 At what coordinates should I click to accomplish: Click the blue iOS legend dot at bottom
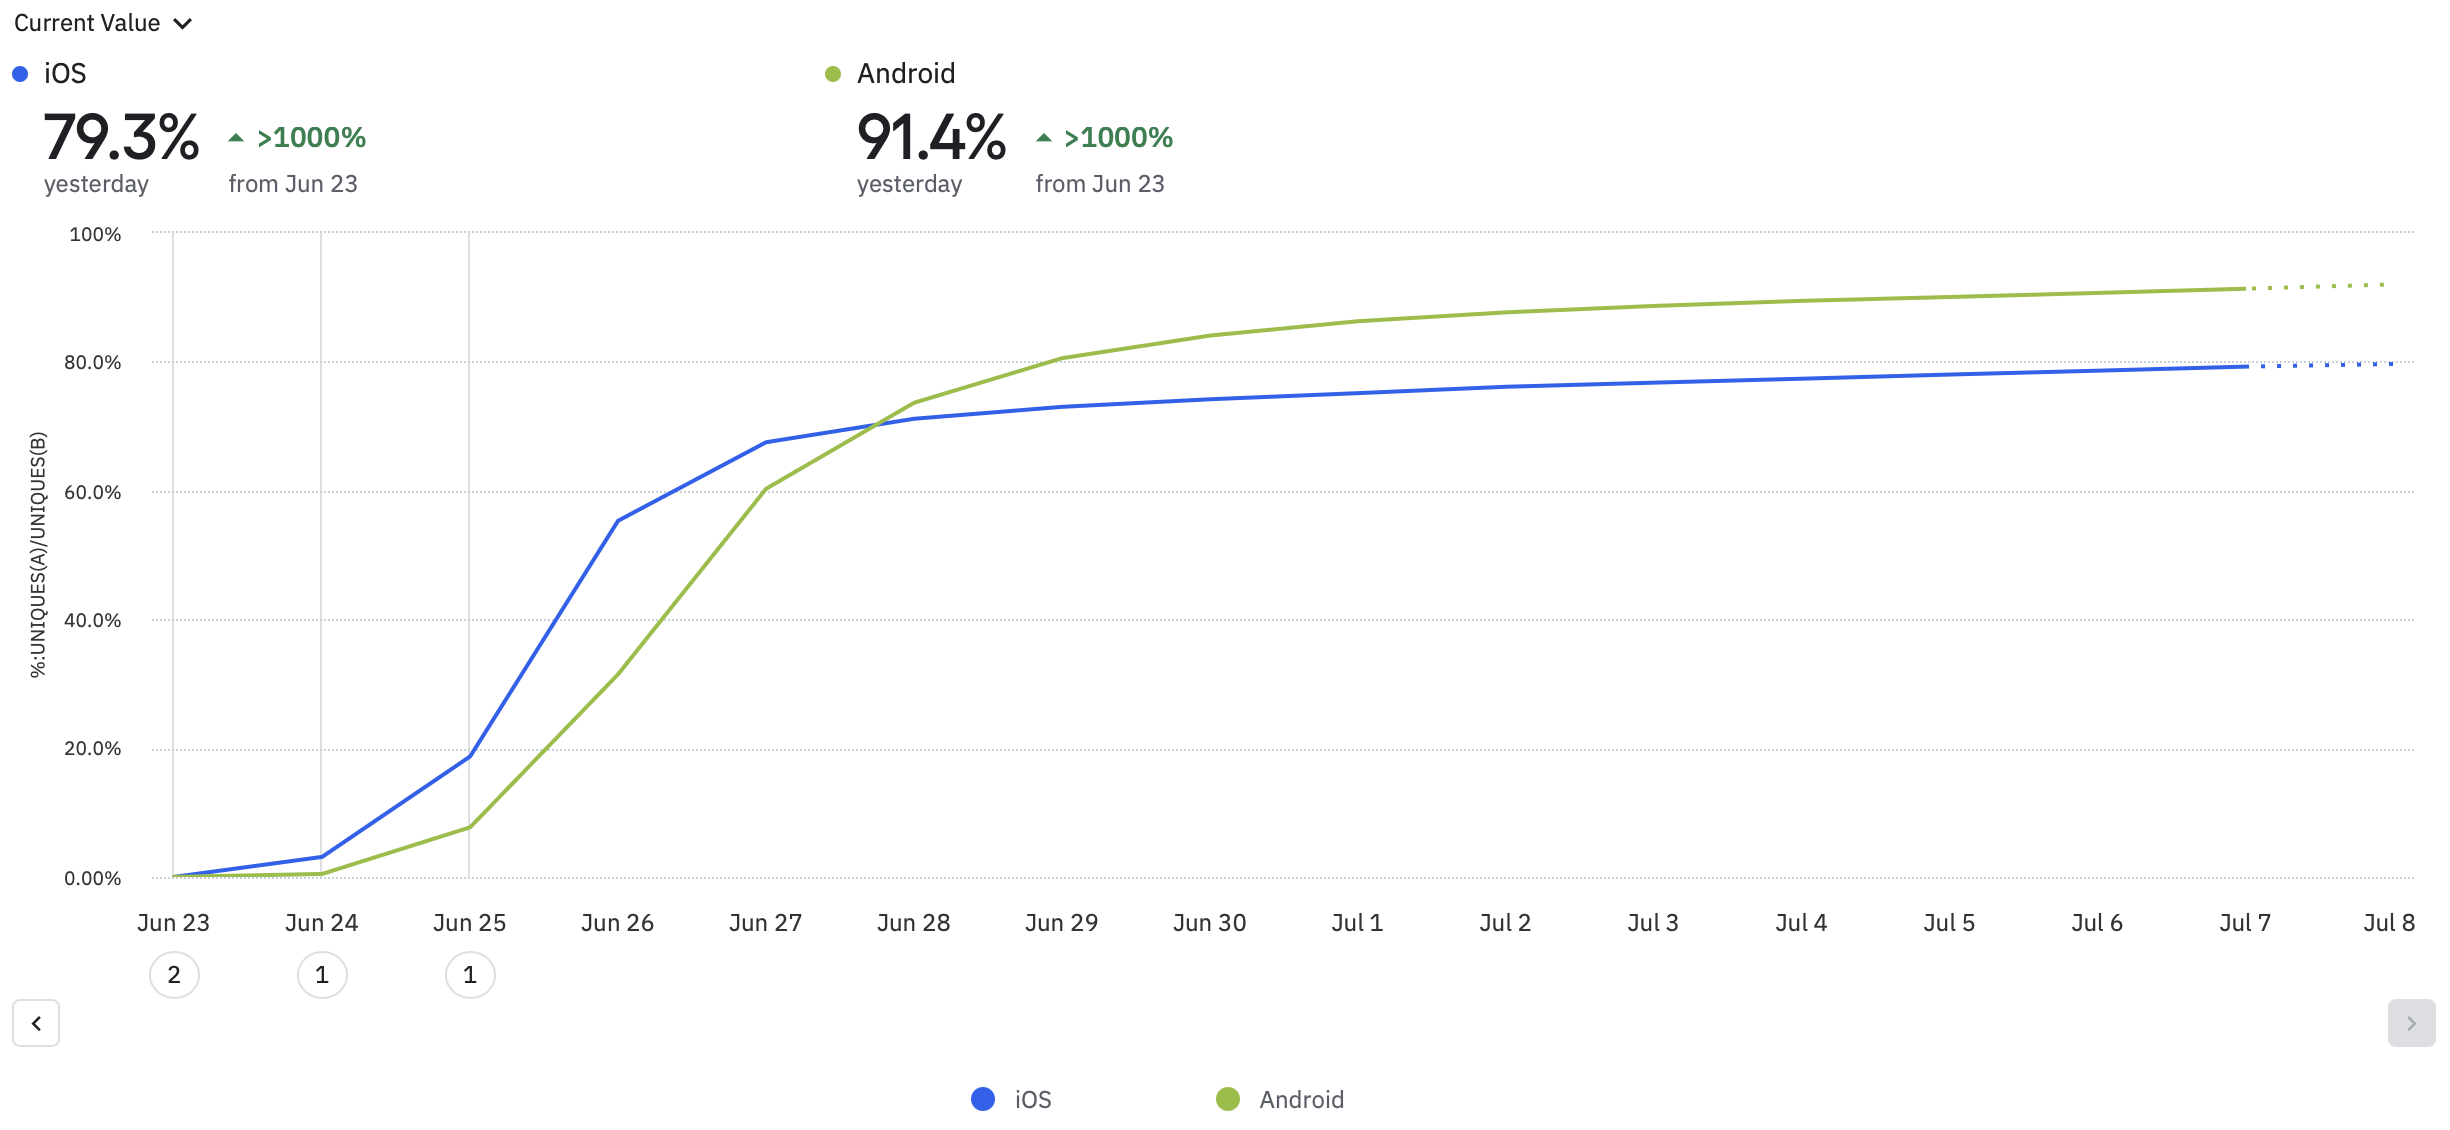point(983,1099)
